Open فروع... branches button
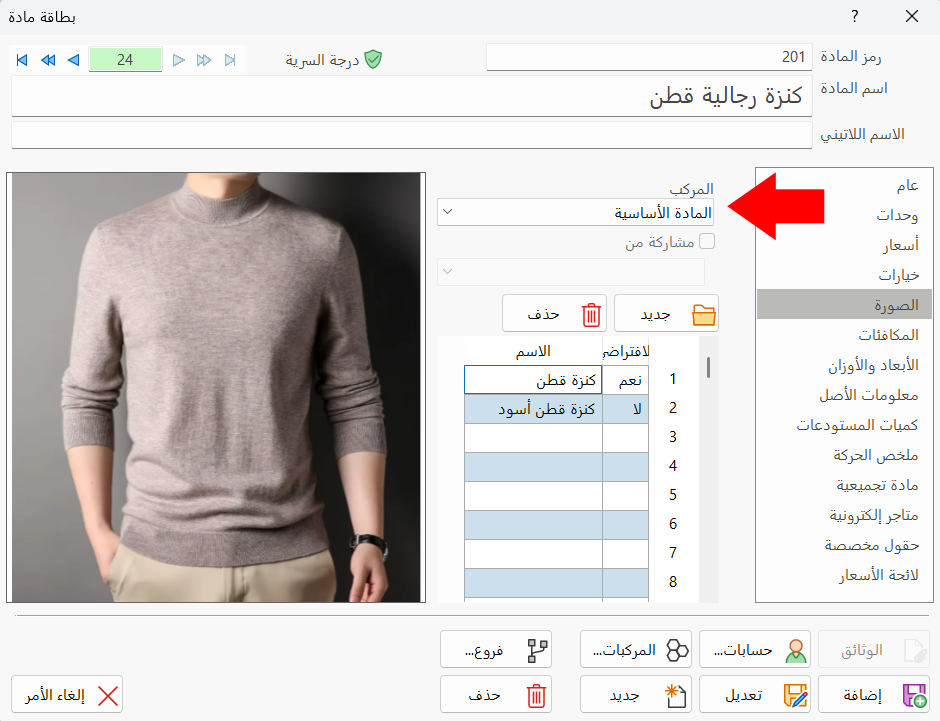Screen dimensions: 940x721 (x=496, y=650)
